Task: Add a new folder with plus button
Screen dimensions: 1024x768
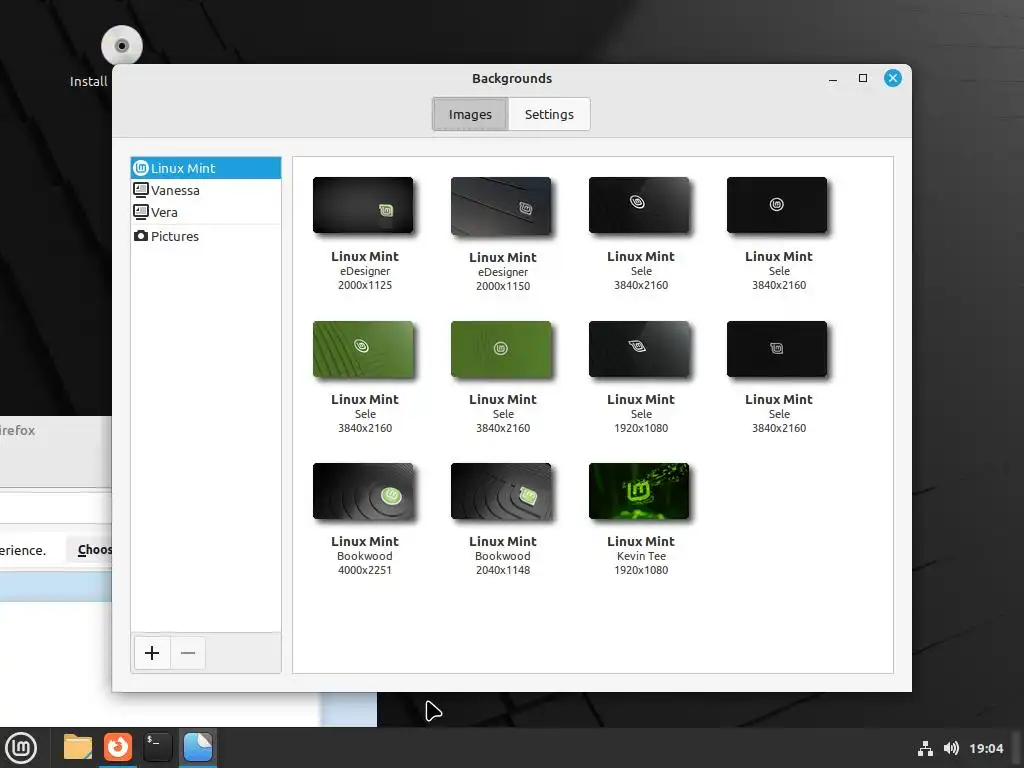Action: (152, 653)
